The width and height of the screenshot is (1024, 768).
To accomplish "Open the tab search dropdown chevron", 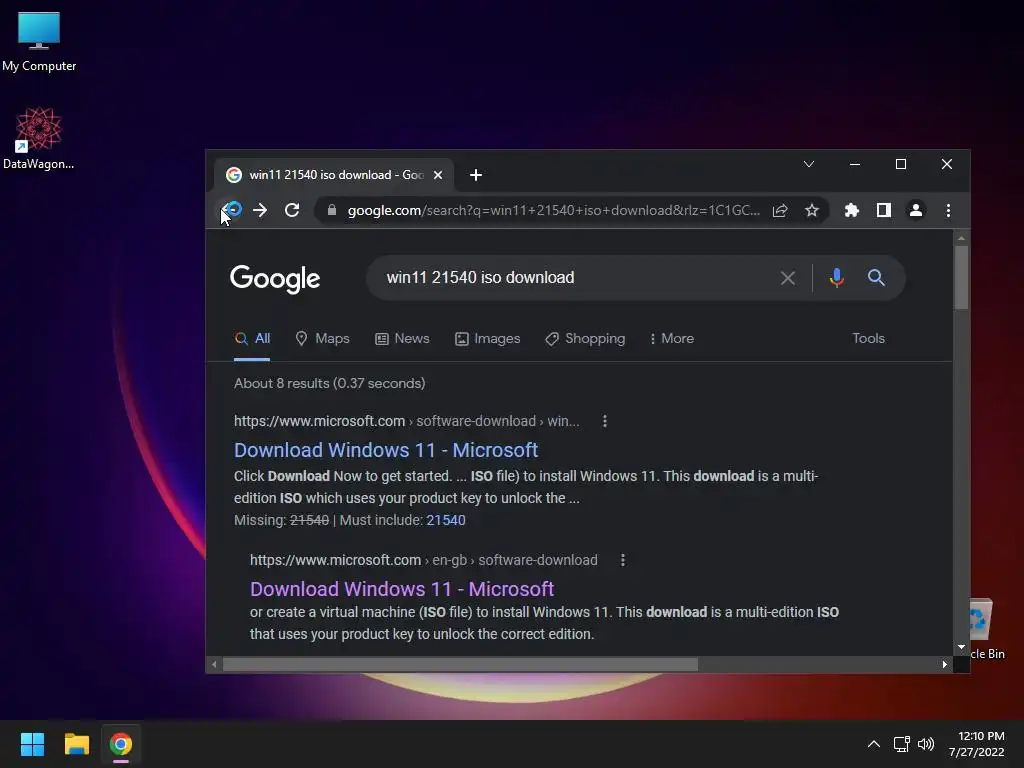I will (x=808, y=164).
